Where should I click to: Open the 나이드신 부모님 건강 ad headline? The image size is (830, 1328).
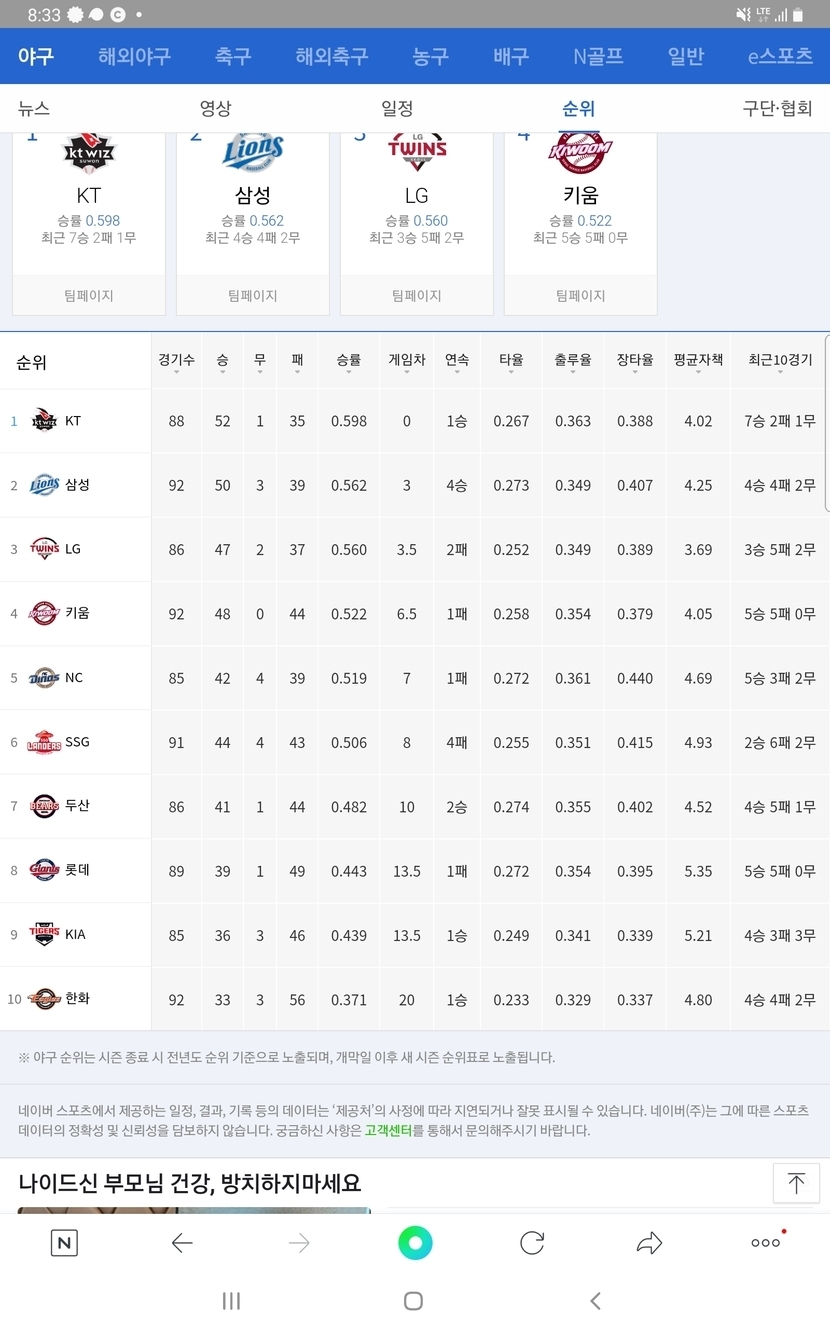click(x=190, y=1184)
